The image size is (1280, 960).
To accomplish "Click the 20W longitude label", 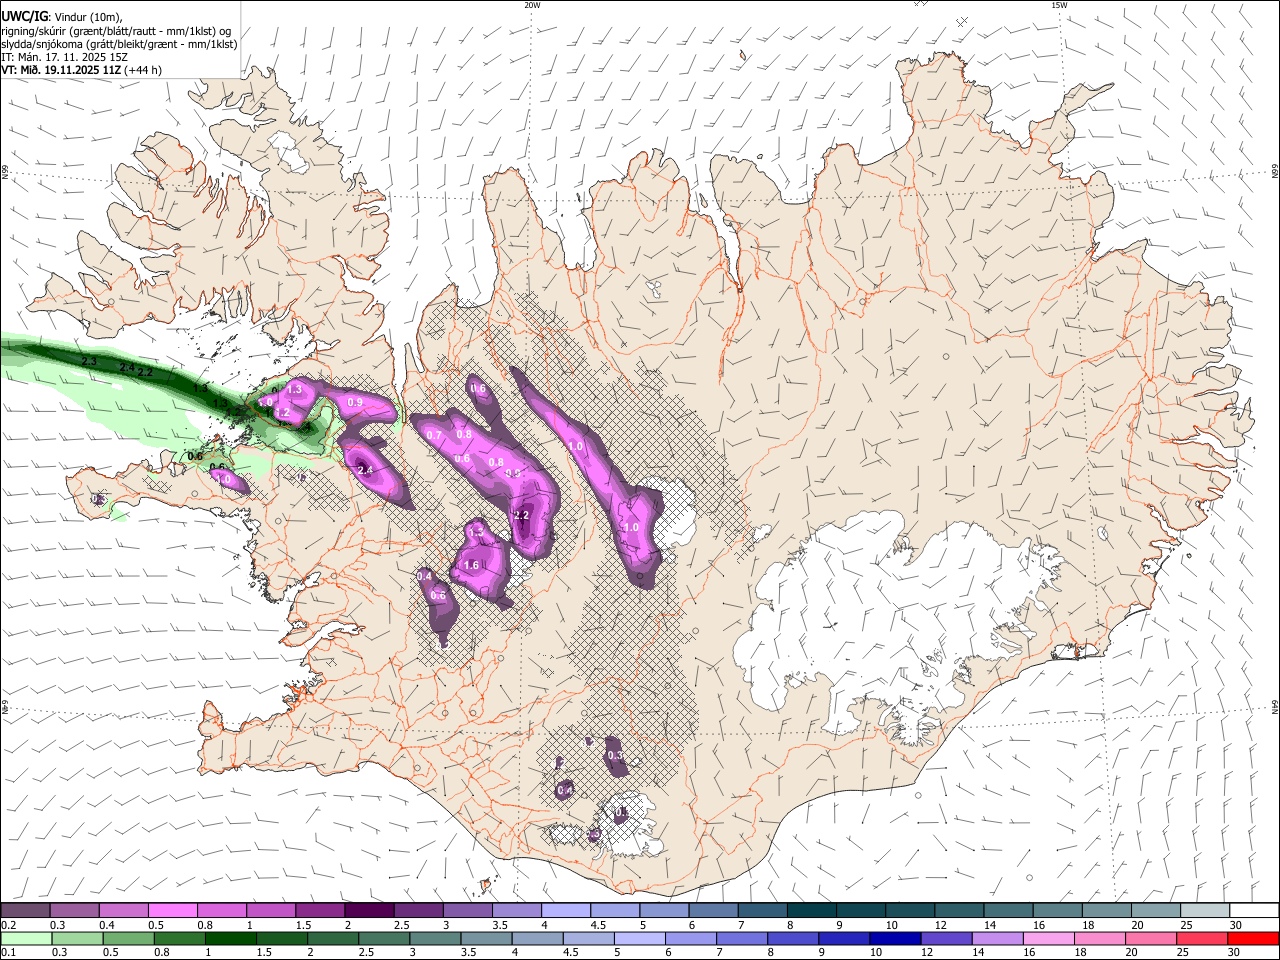I will (x=532, y=5).
